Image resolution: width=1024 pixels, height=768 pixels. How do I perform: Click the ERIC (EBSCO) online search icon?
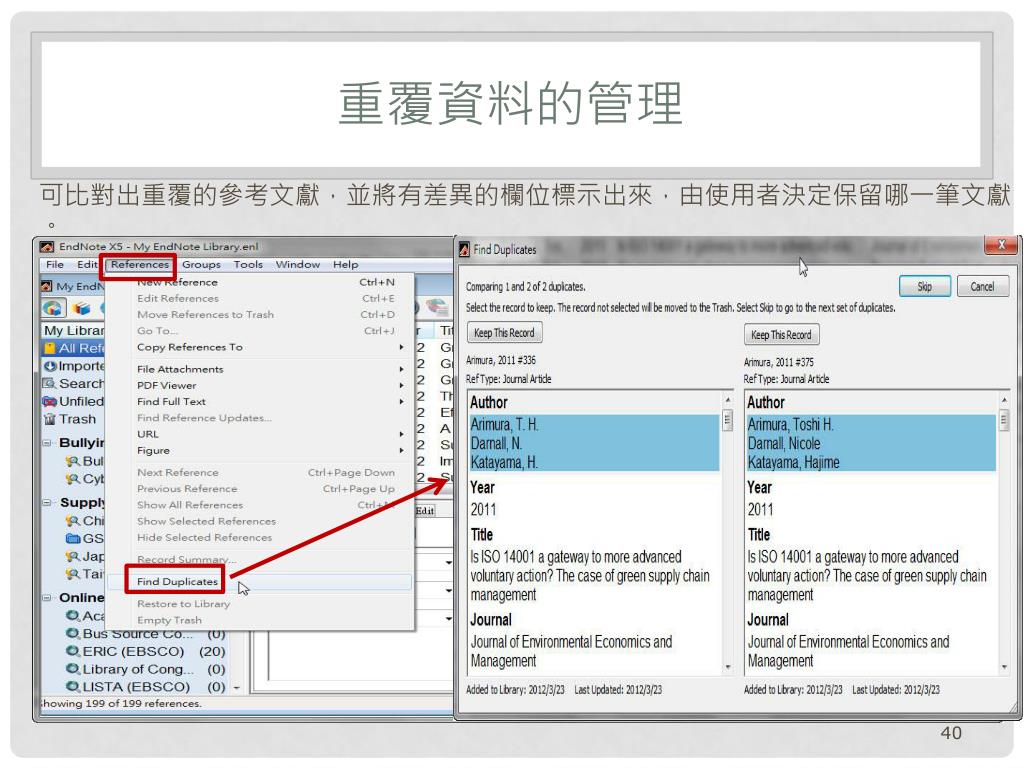tap(73, 651)
